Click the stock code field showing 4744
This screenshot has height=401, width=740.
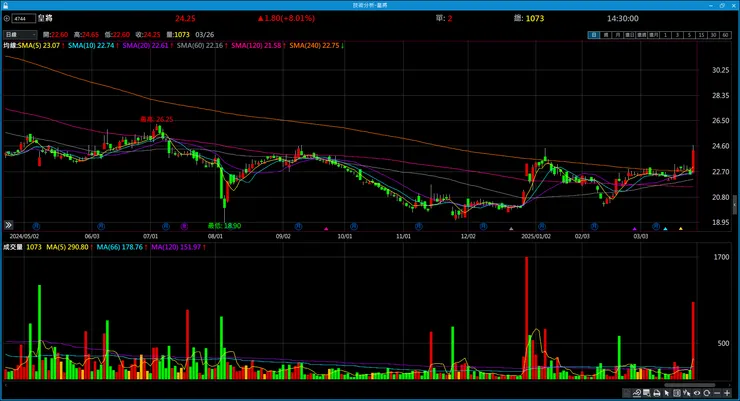pos(24,18)
